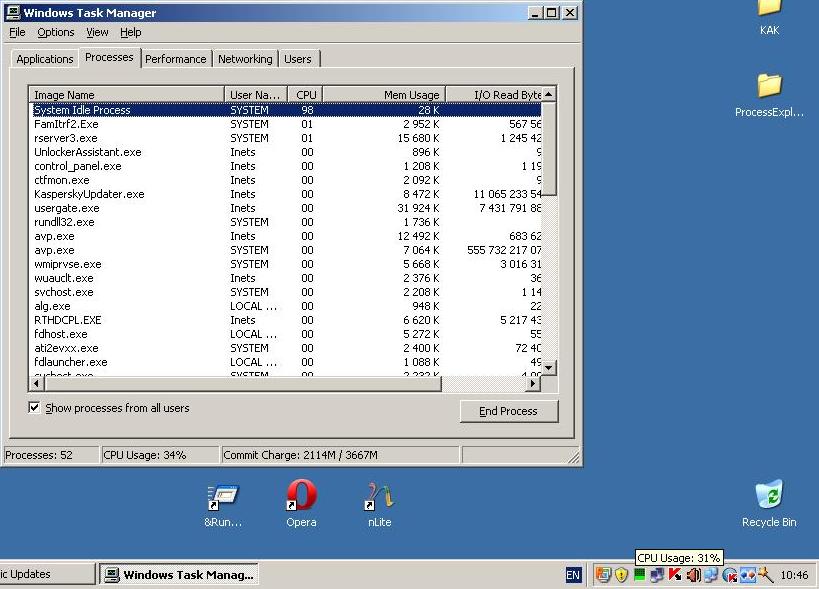This screenshot has height=589, width=819.
Task: Switch to the Users tab
Action: (298, 59)
